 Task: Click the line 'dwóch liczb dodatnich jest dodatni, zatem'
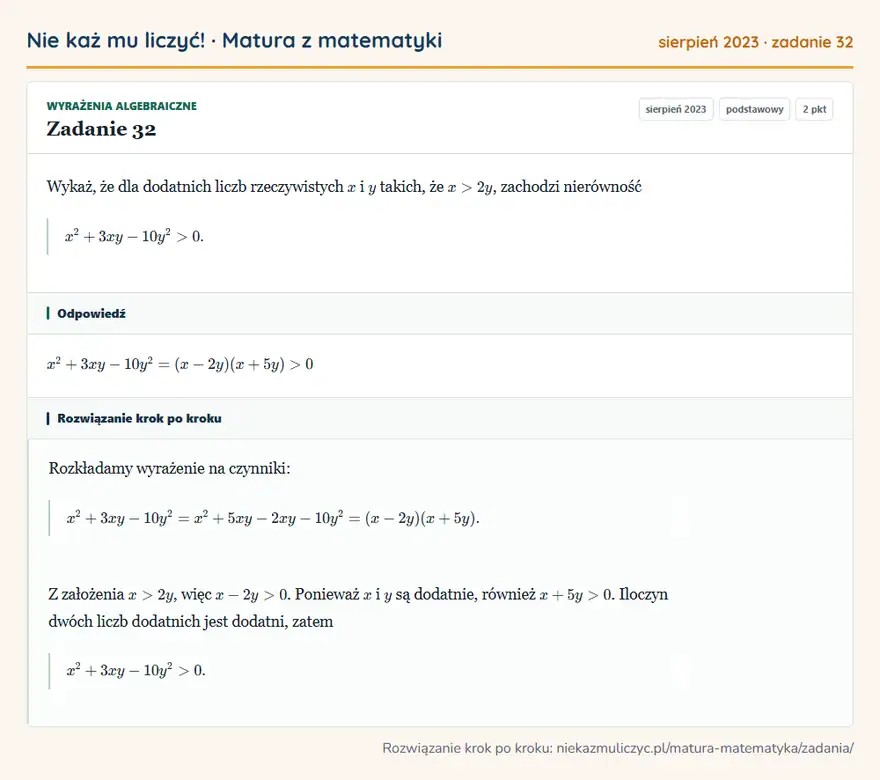click(x=191, y=622)
